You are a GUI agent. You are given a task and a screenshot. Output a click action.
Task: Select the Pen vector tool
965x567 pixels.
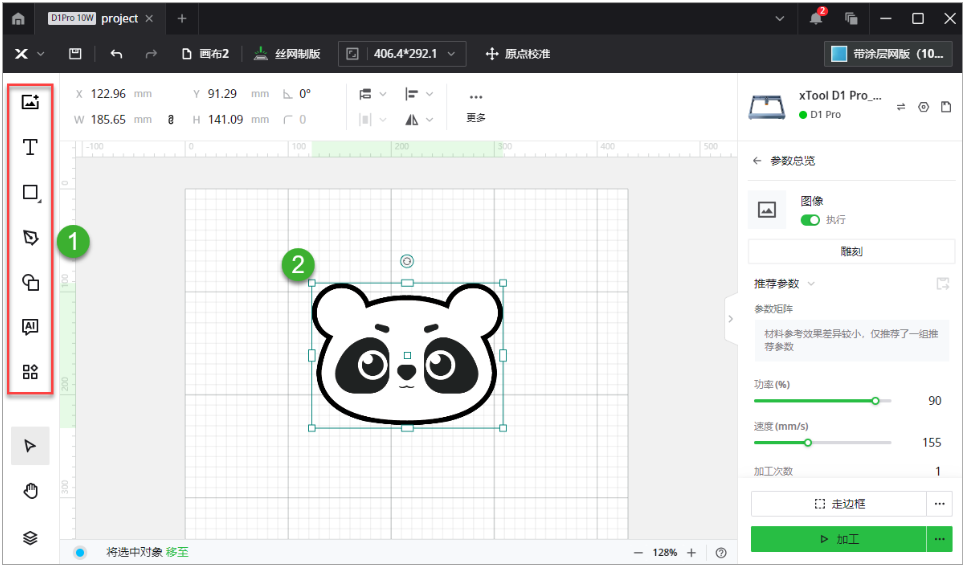pos(30,237)
